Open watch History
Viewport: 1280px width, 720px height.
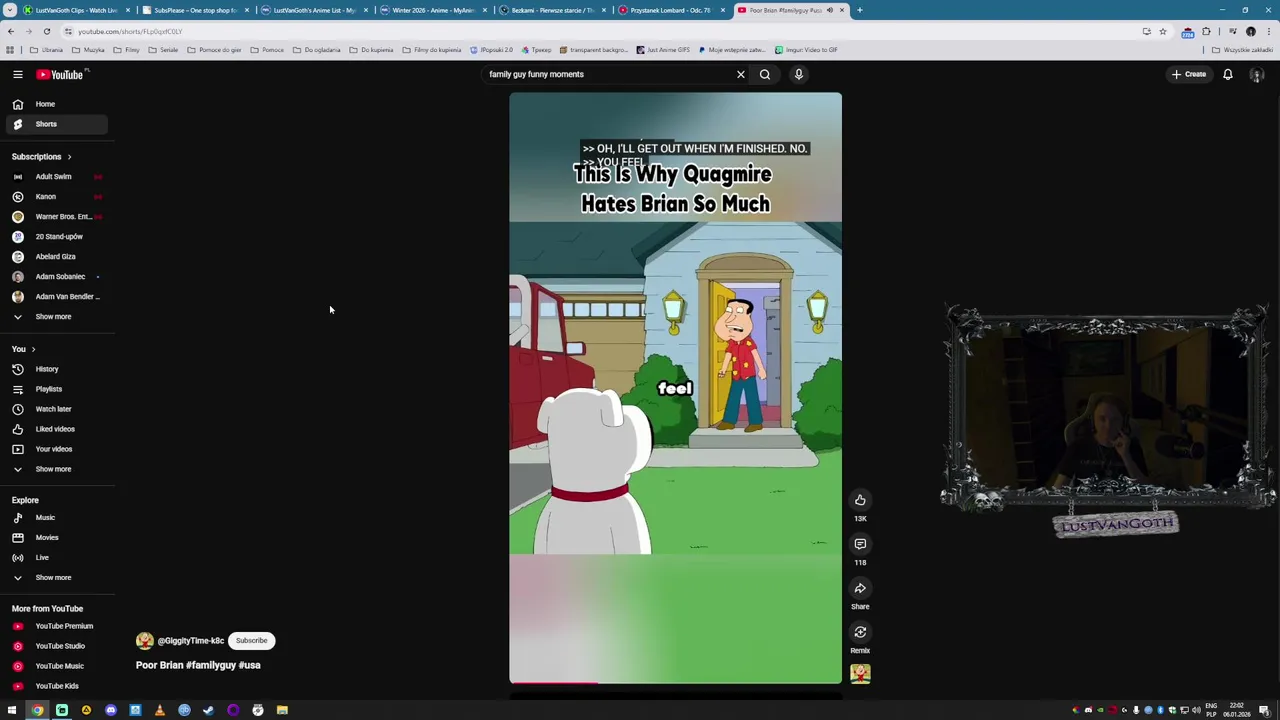point(55,369)
